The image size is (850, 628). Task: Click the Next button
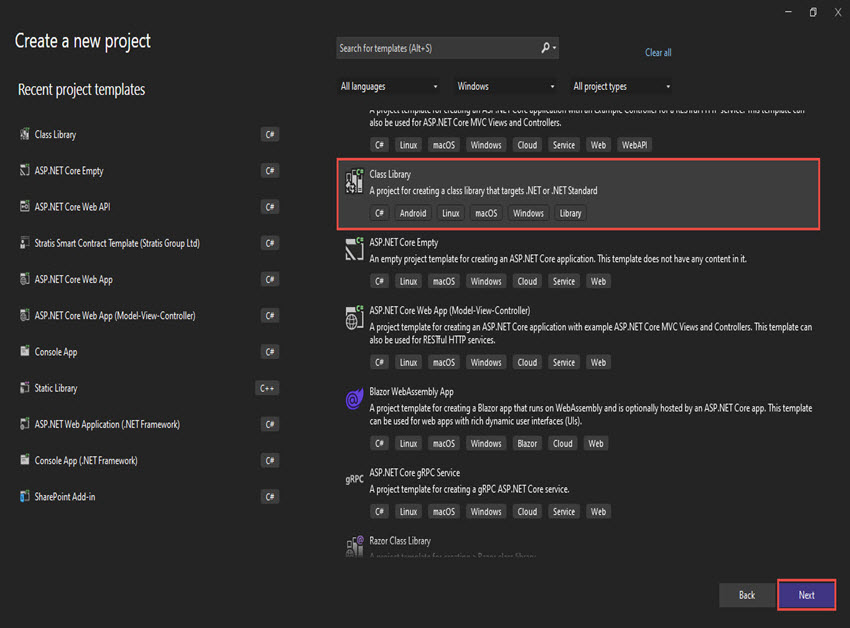[x=806, y=595]
